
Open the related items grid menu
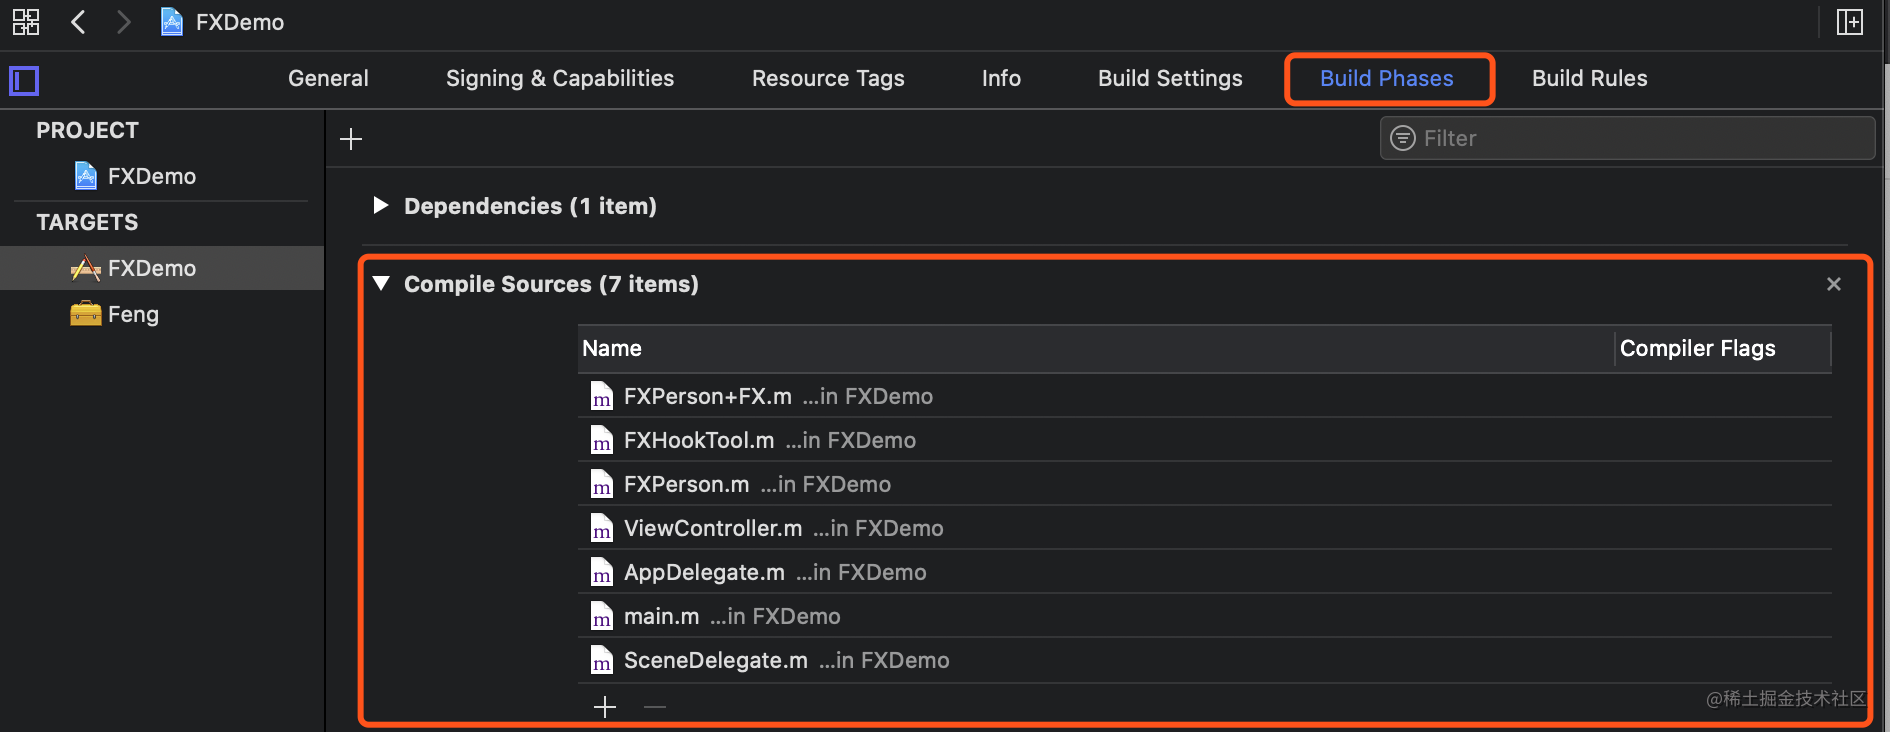(x=26, y=22)
